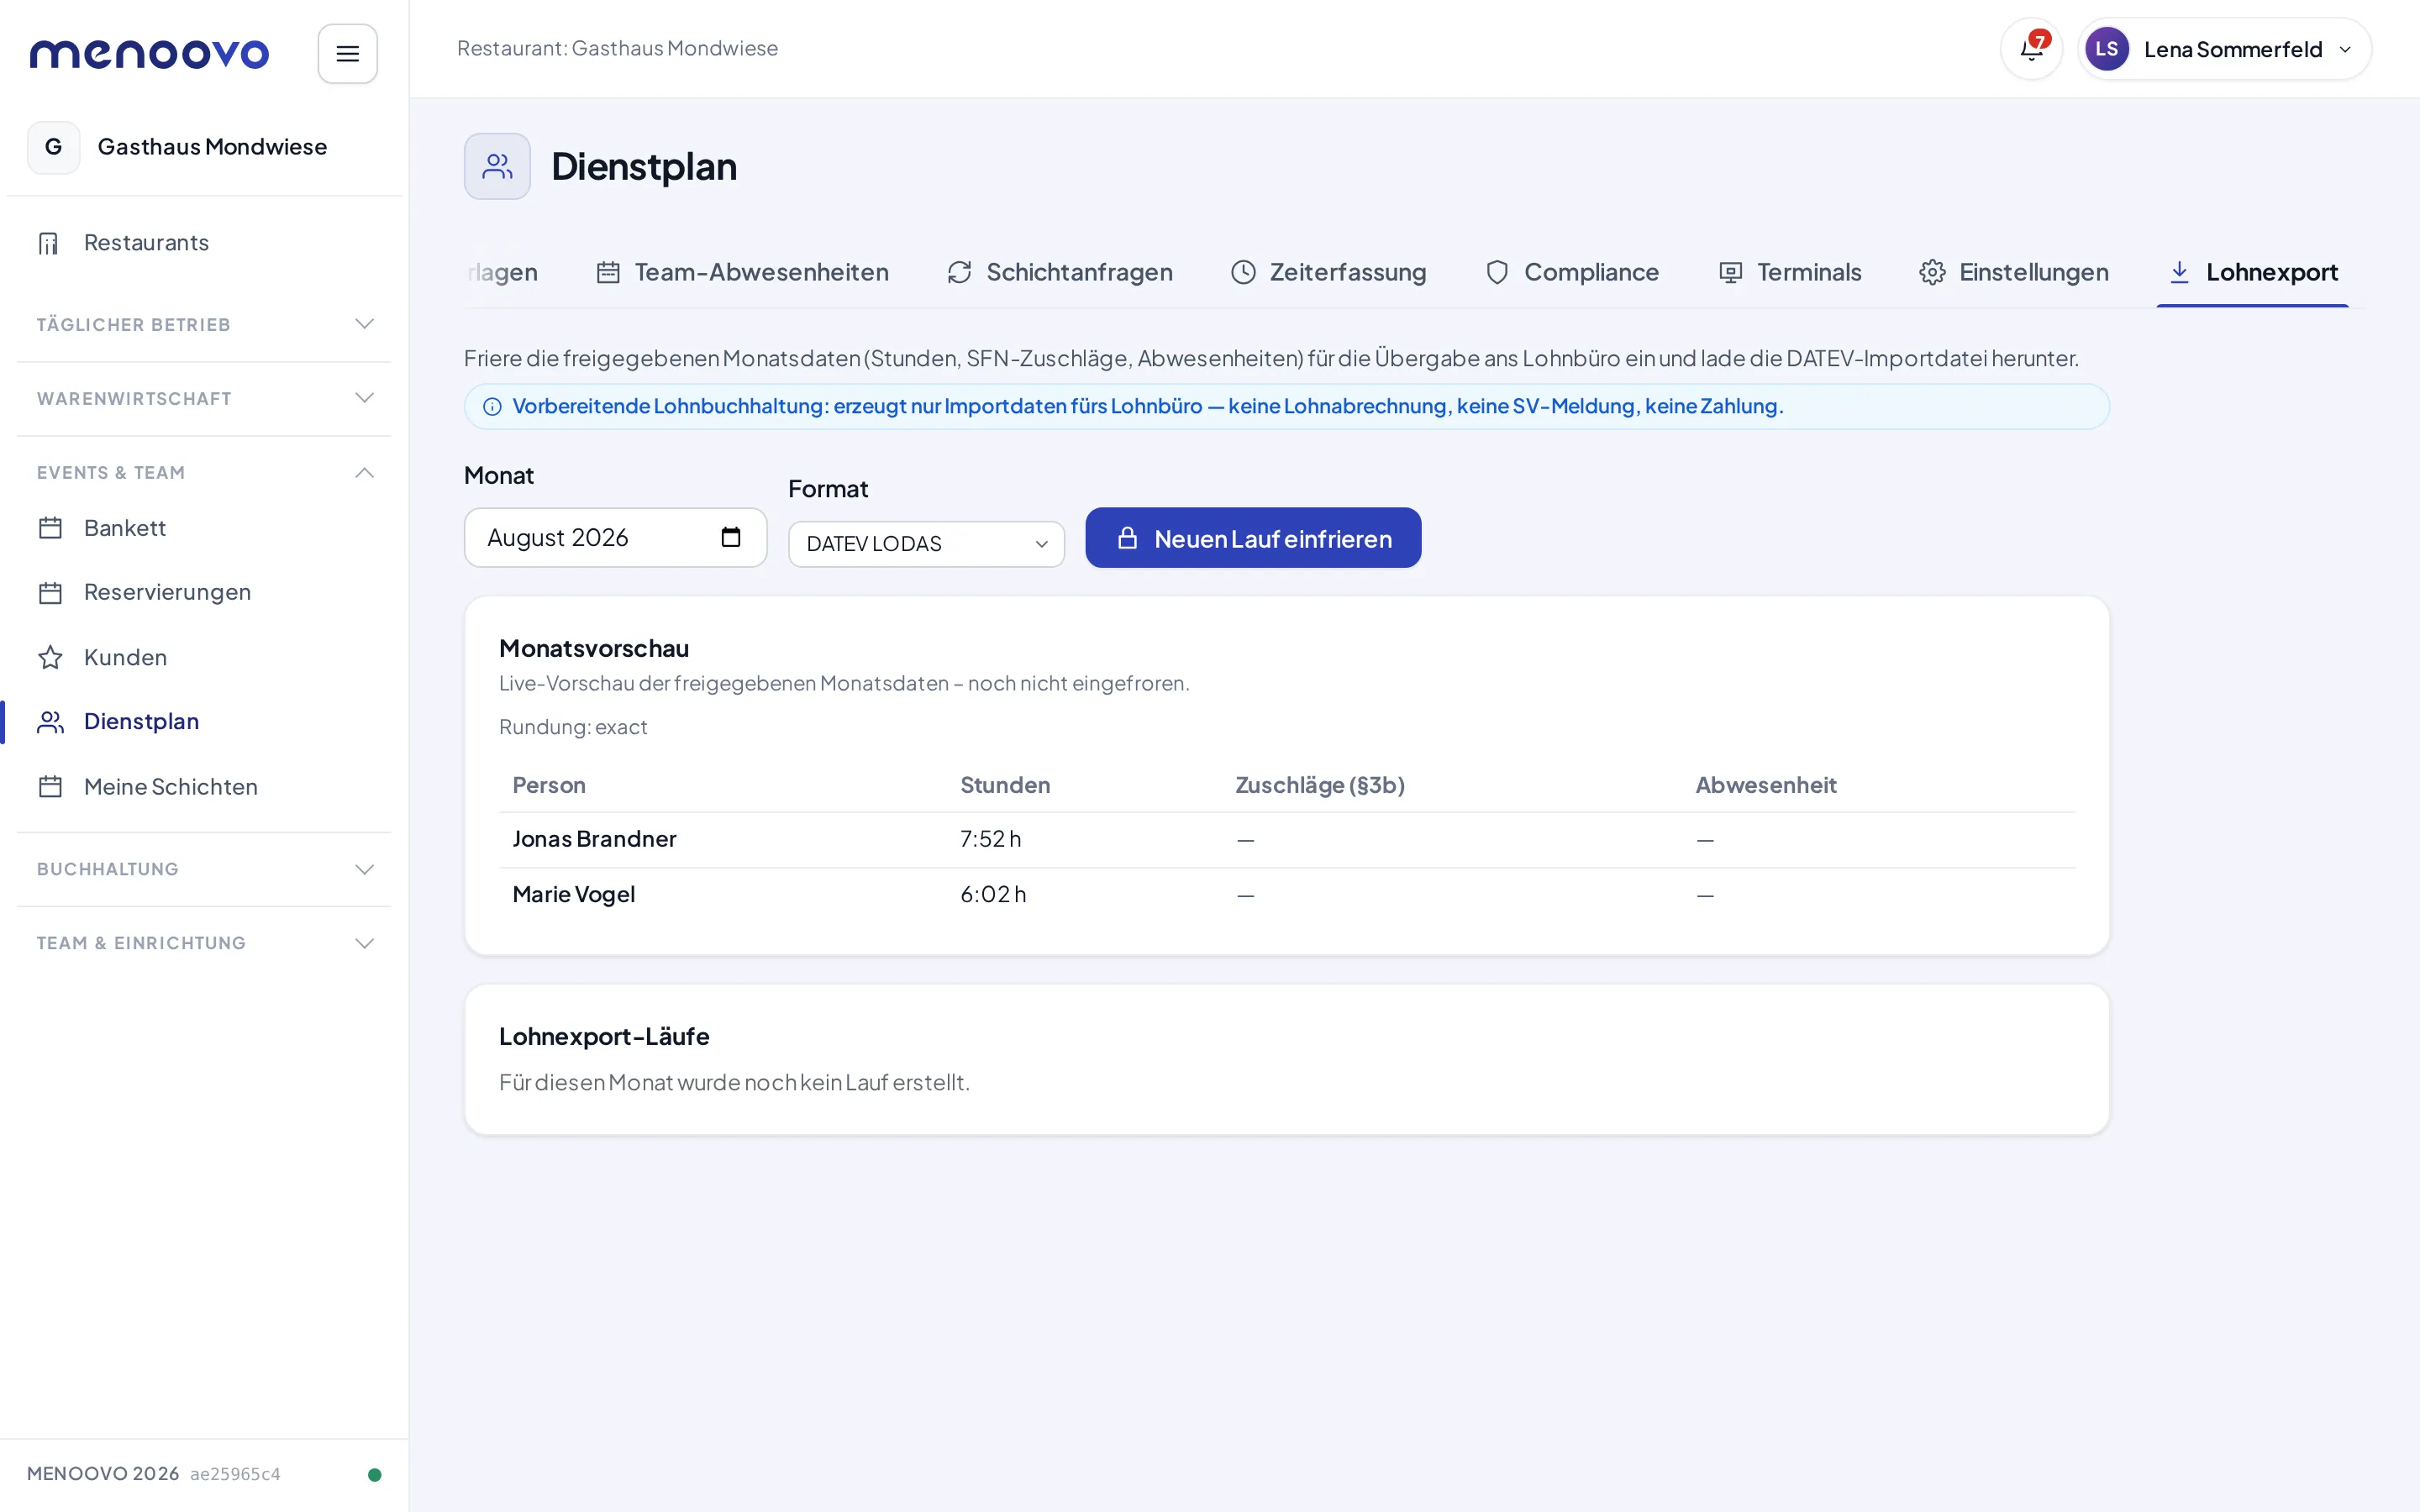Viewport: 2420px width, 1512px height.
Task: Open Restaurants in the sidebar
Action: pos(204,243)
